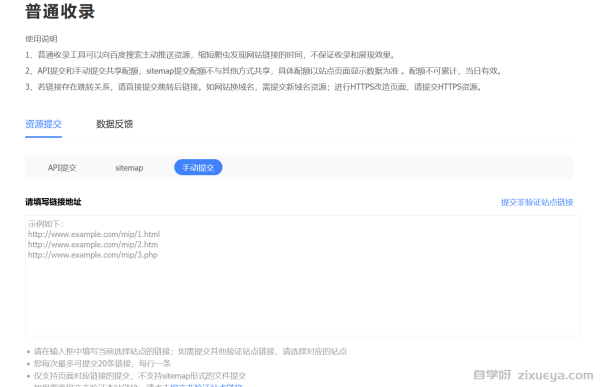This screenshot has width=600, height=387.
Task: Click the note about 每次最多可提交20条链接
Action: (102, 363)
